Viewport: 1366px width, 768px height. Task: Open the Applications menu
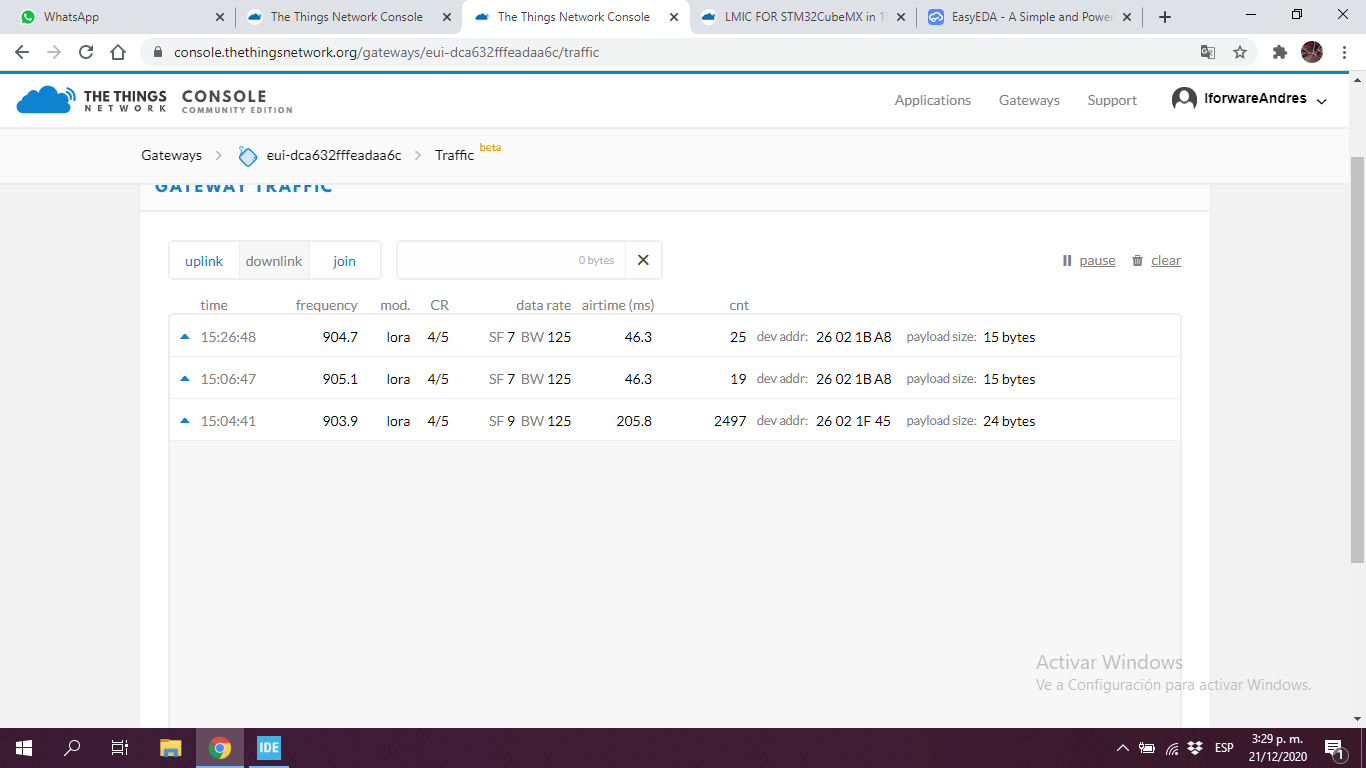tap(932, 100)
